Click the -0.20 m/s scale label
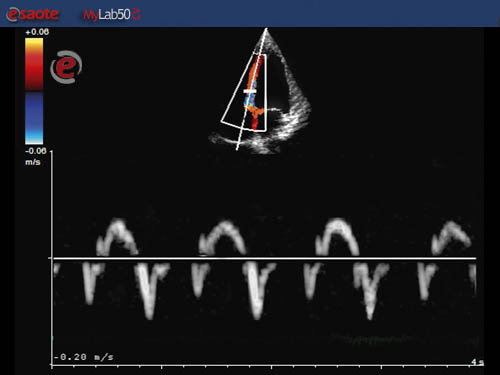 [x=84, y=357]
